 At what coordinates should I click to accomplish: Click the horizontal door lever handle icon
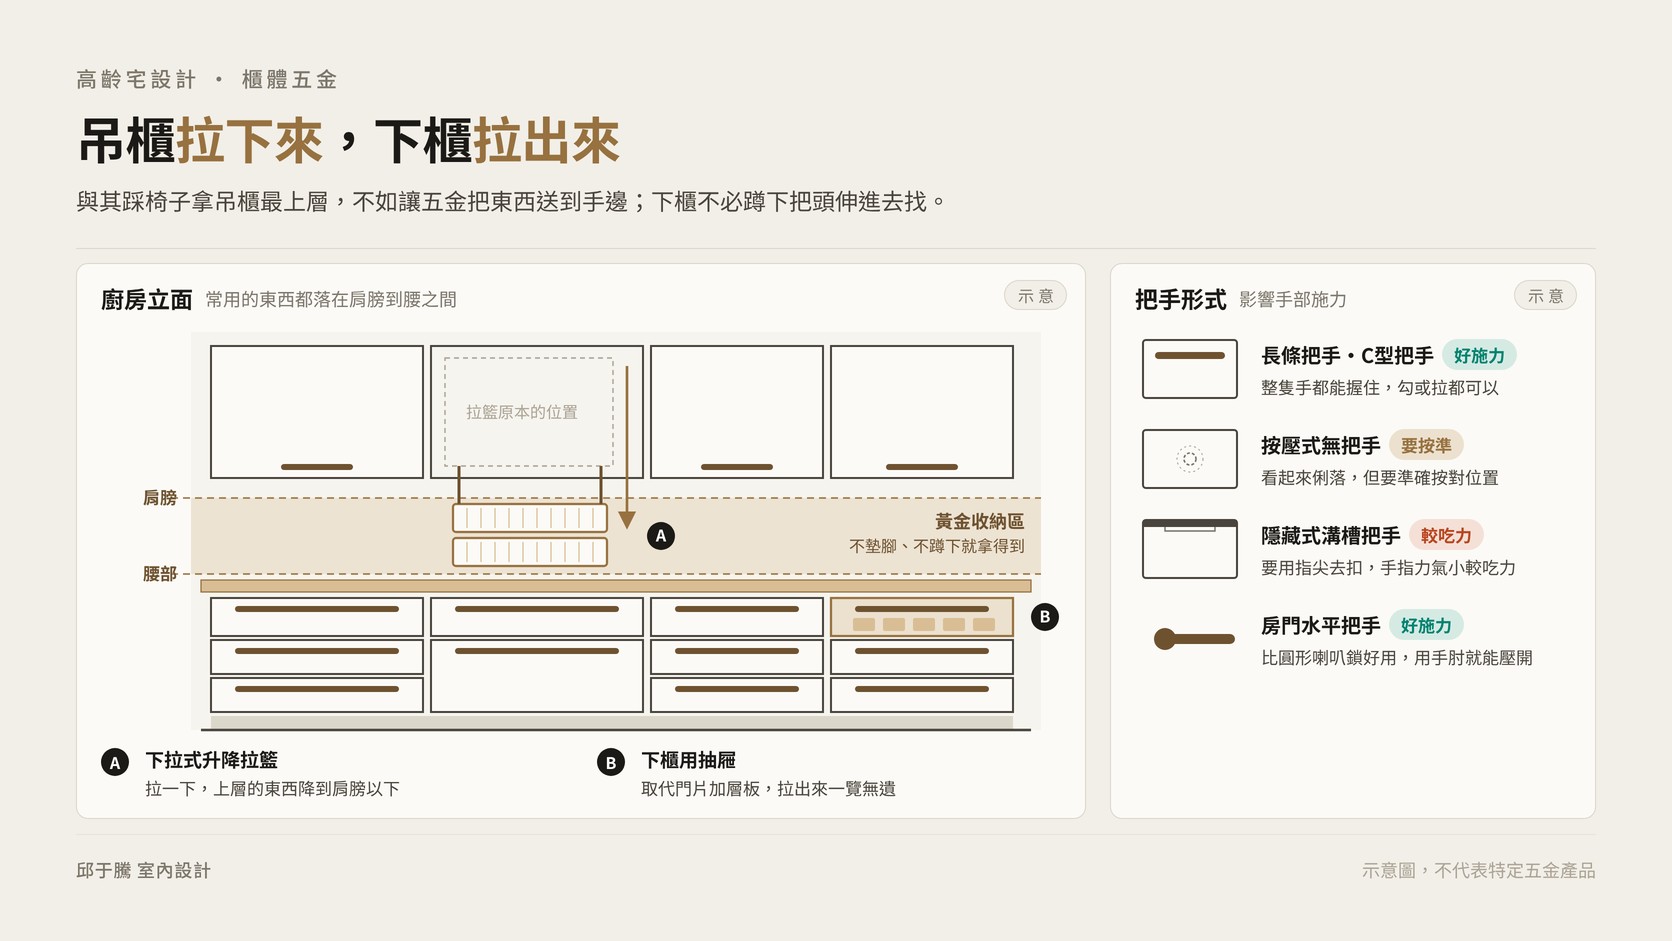coord(1194,639)
